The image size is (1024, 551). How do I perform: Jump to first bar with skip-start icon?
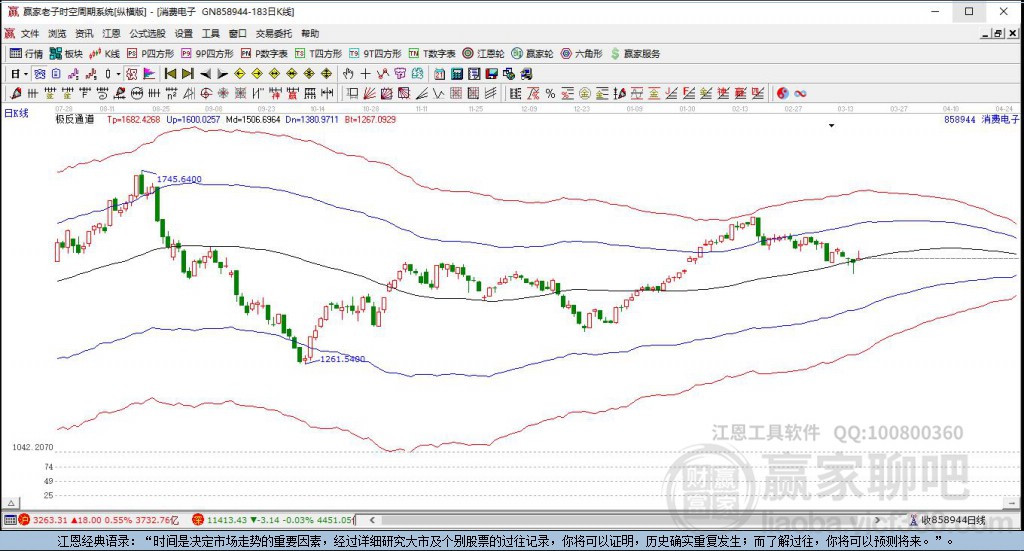[x=170, y=74]
